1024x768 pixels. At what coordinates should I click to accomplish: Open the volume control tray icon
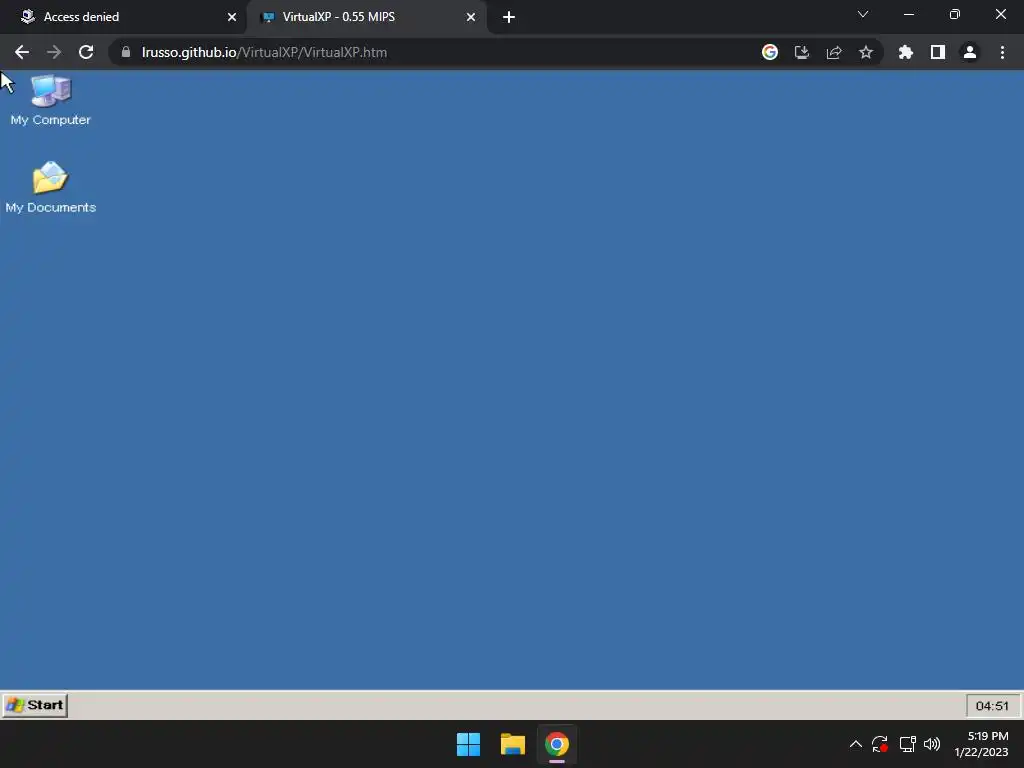click(x=932, y=744)
